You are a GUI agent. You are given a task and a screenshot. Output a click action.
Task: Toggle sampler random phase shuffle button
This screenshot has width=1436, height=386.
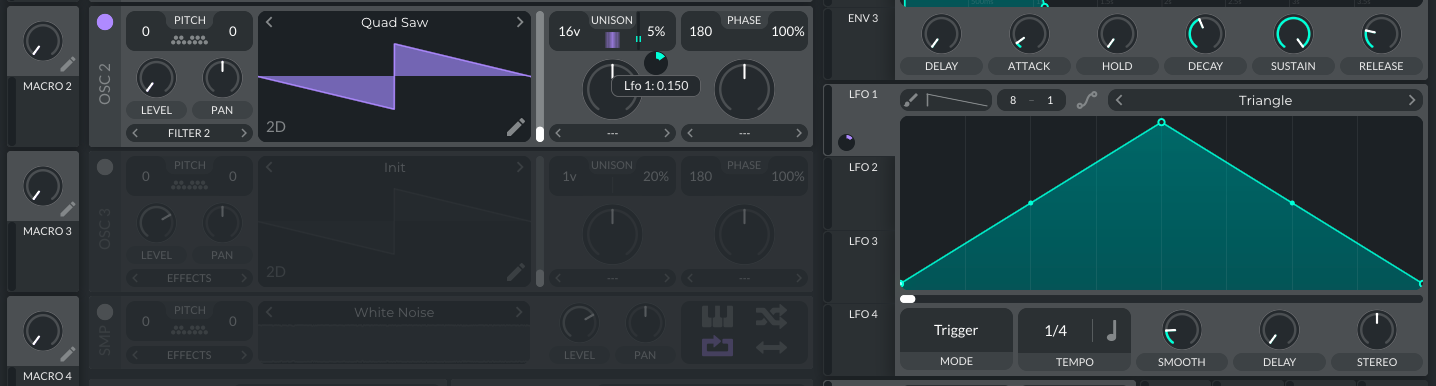[770, 318]
